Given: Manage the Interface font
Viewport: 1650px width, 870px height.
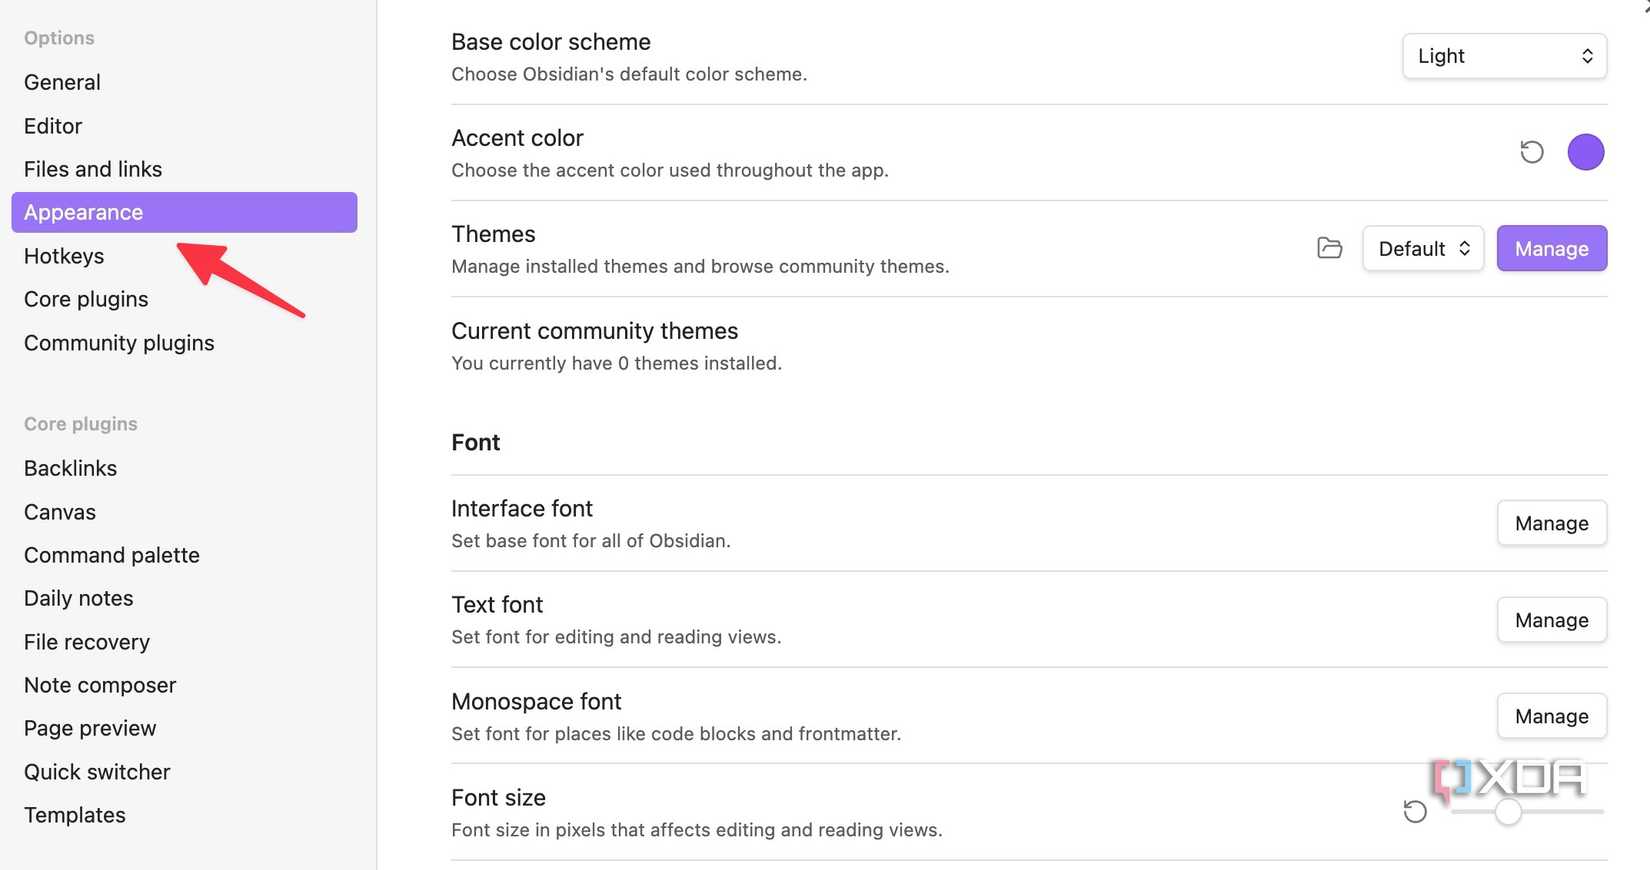Looking at the screenshot, I should pyautogui.click(x=1551, y=523).
